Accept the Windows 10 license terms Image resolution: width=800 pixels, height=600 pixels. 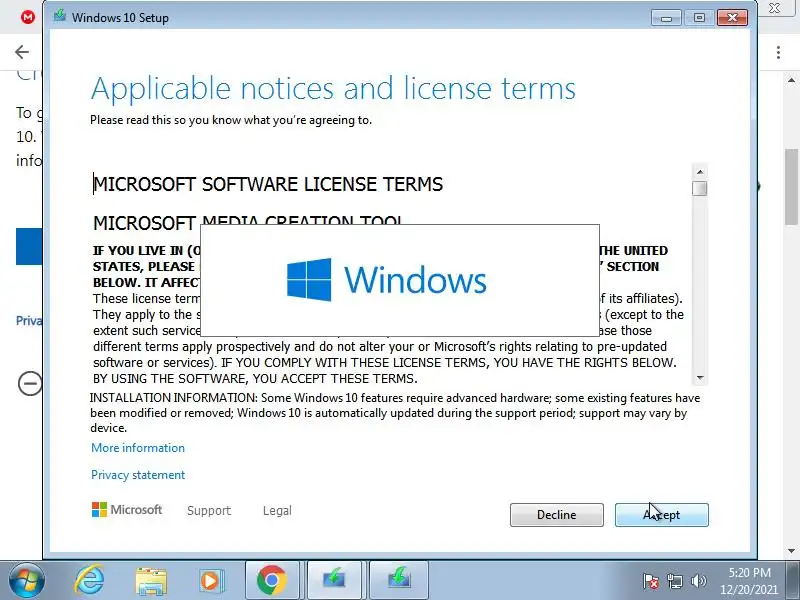pos(661,515)
